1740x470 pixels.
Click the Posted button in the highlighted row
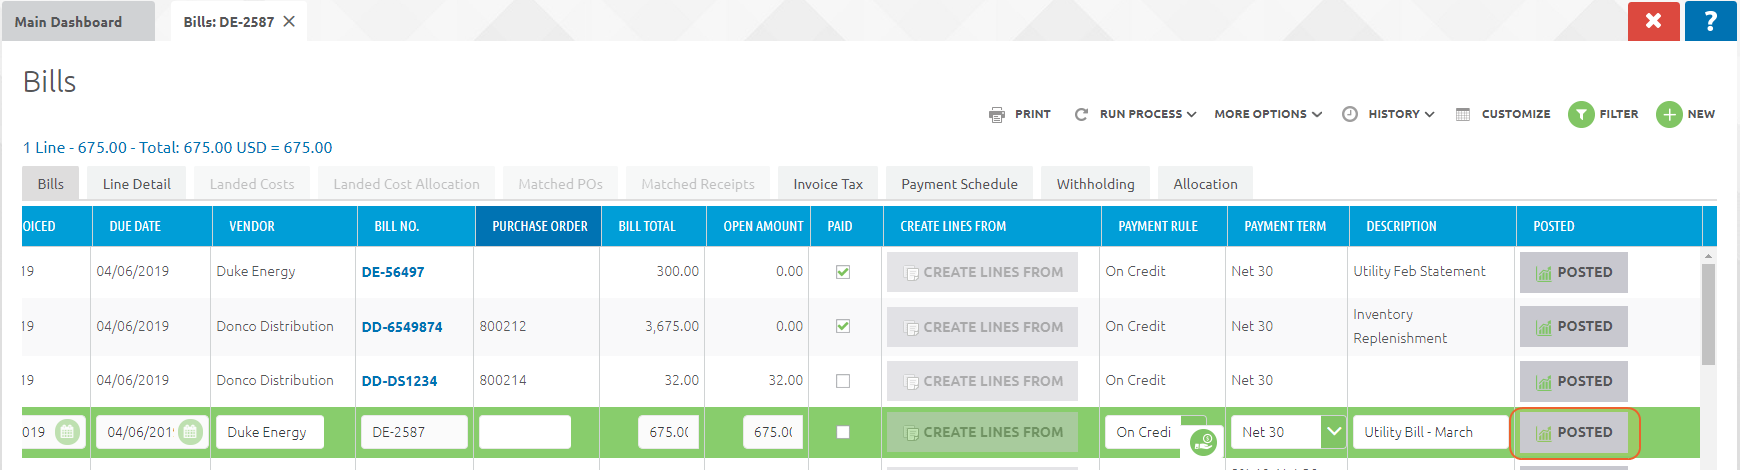click(1574, 432)
